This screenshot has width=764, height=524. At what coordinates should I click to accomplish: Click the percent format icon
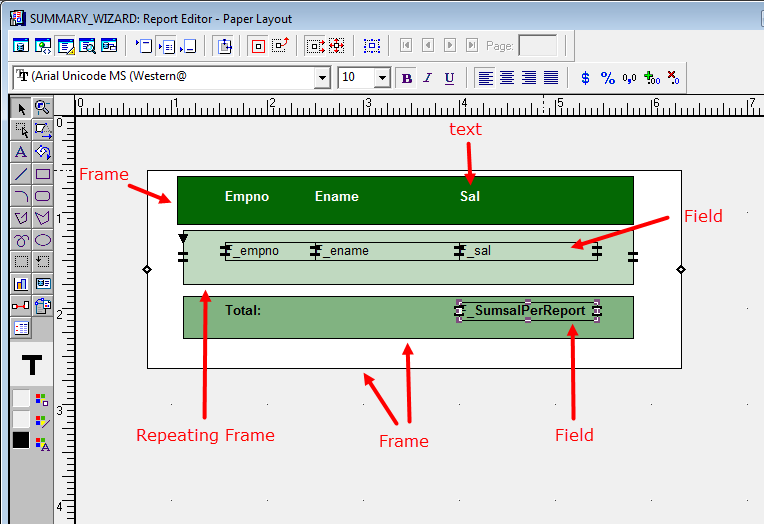(607, 78)
